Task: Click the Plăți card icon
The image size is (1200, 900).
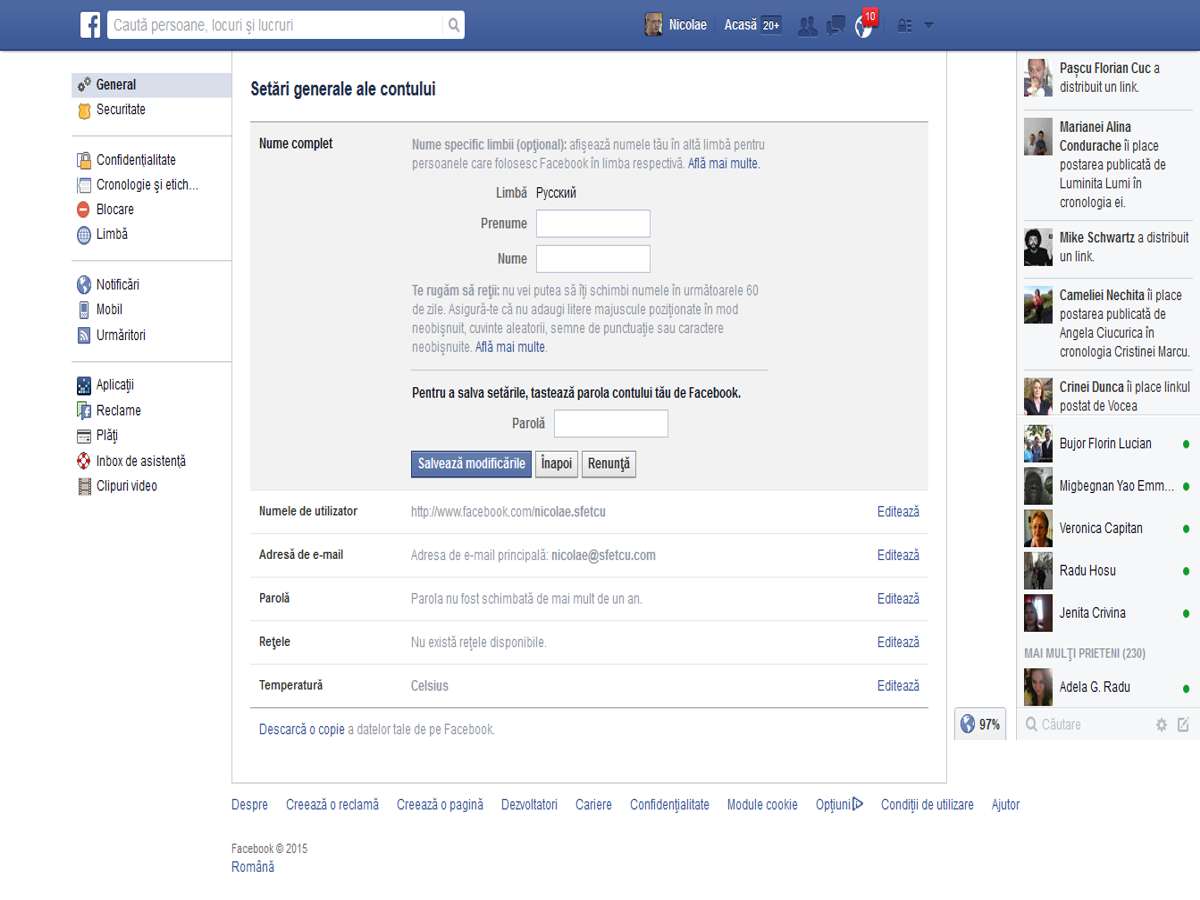Action: [84, 436]
